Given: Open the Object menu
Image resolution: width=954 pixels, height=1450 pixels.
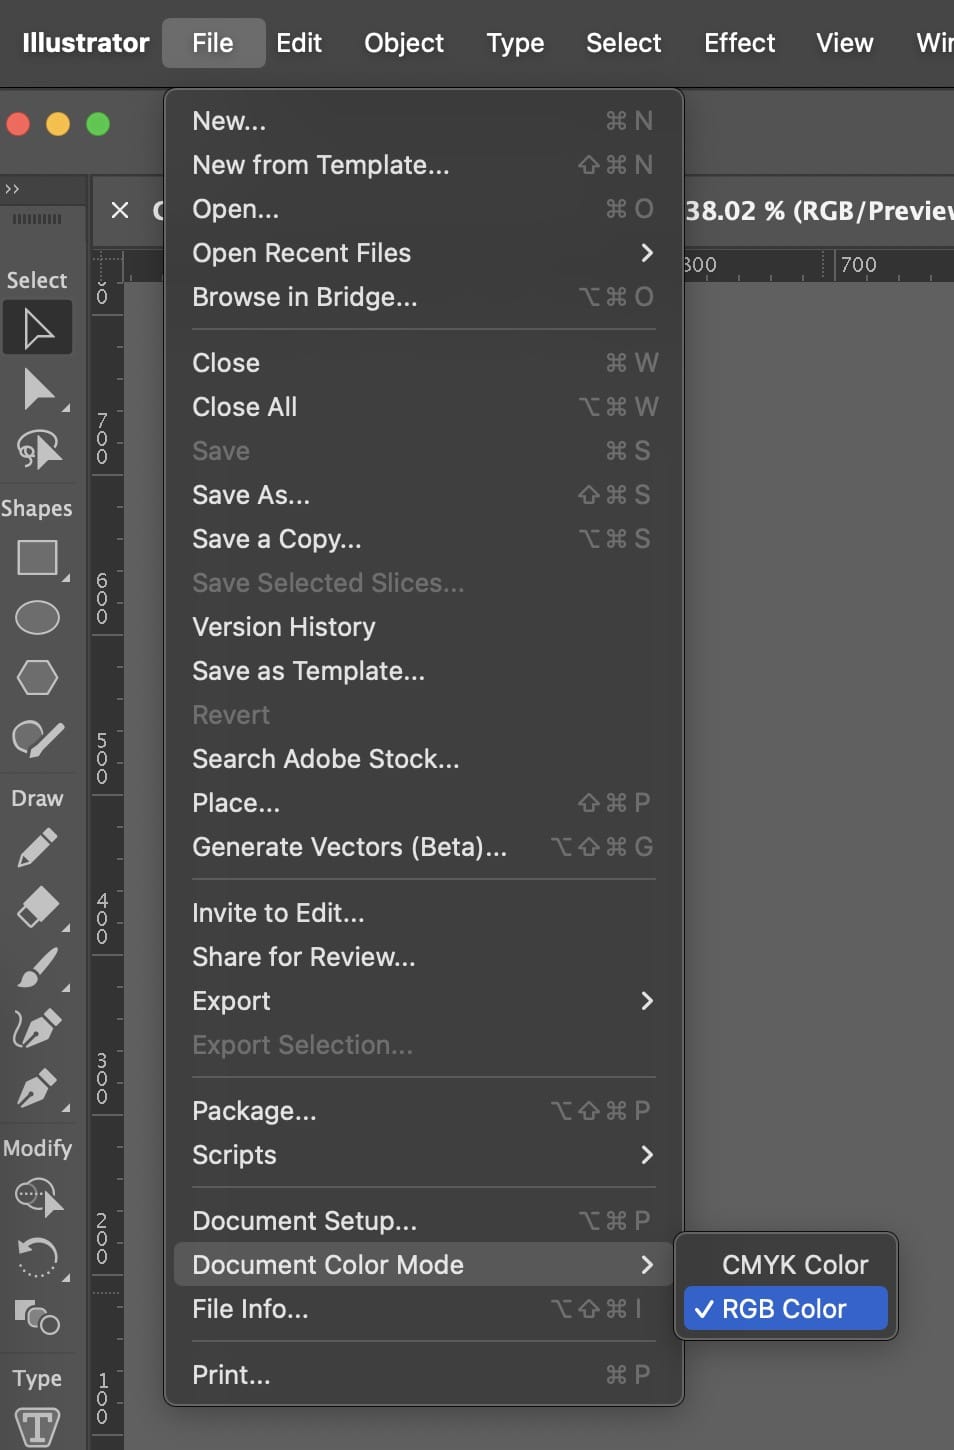Looking at the screenshot, I should coord(404,43).
